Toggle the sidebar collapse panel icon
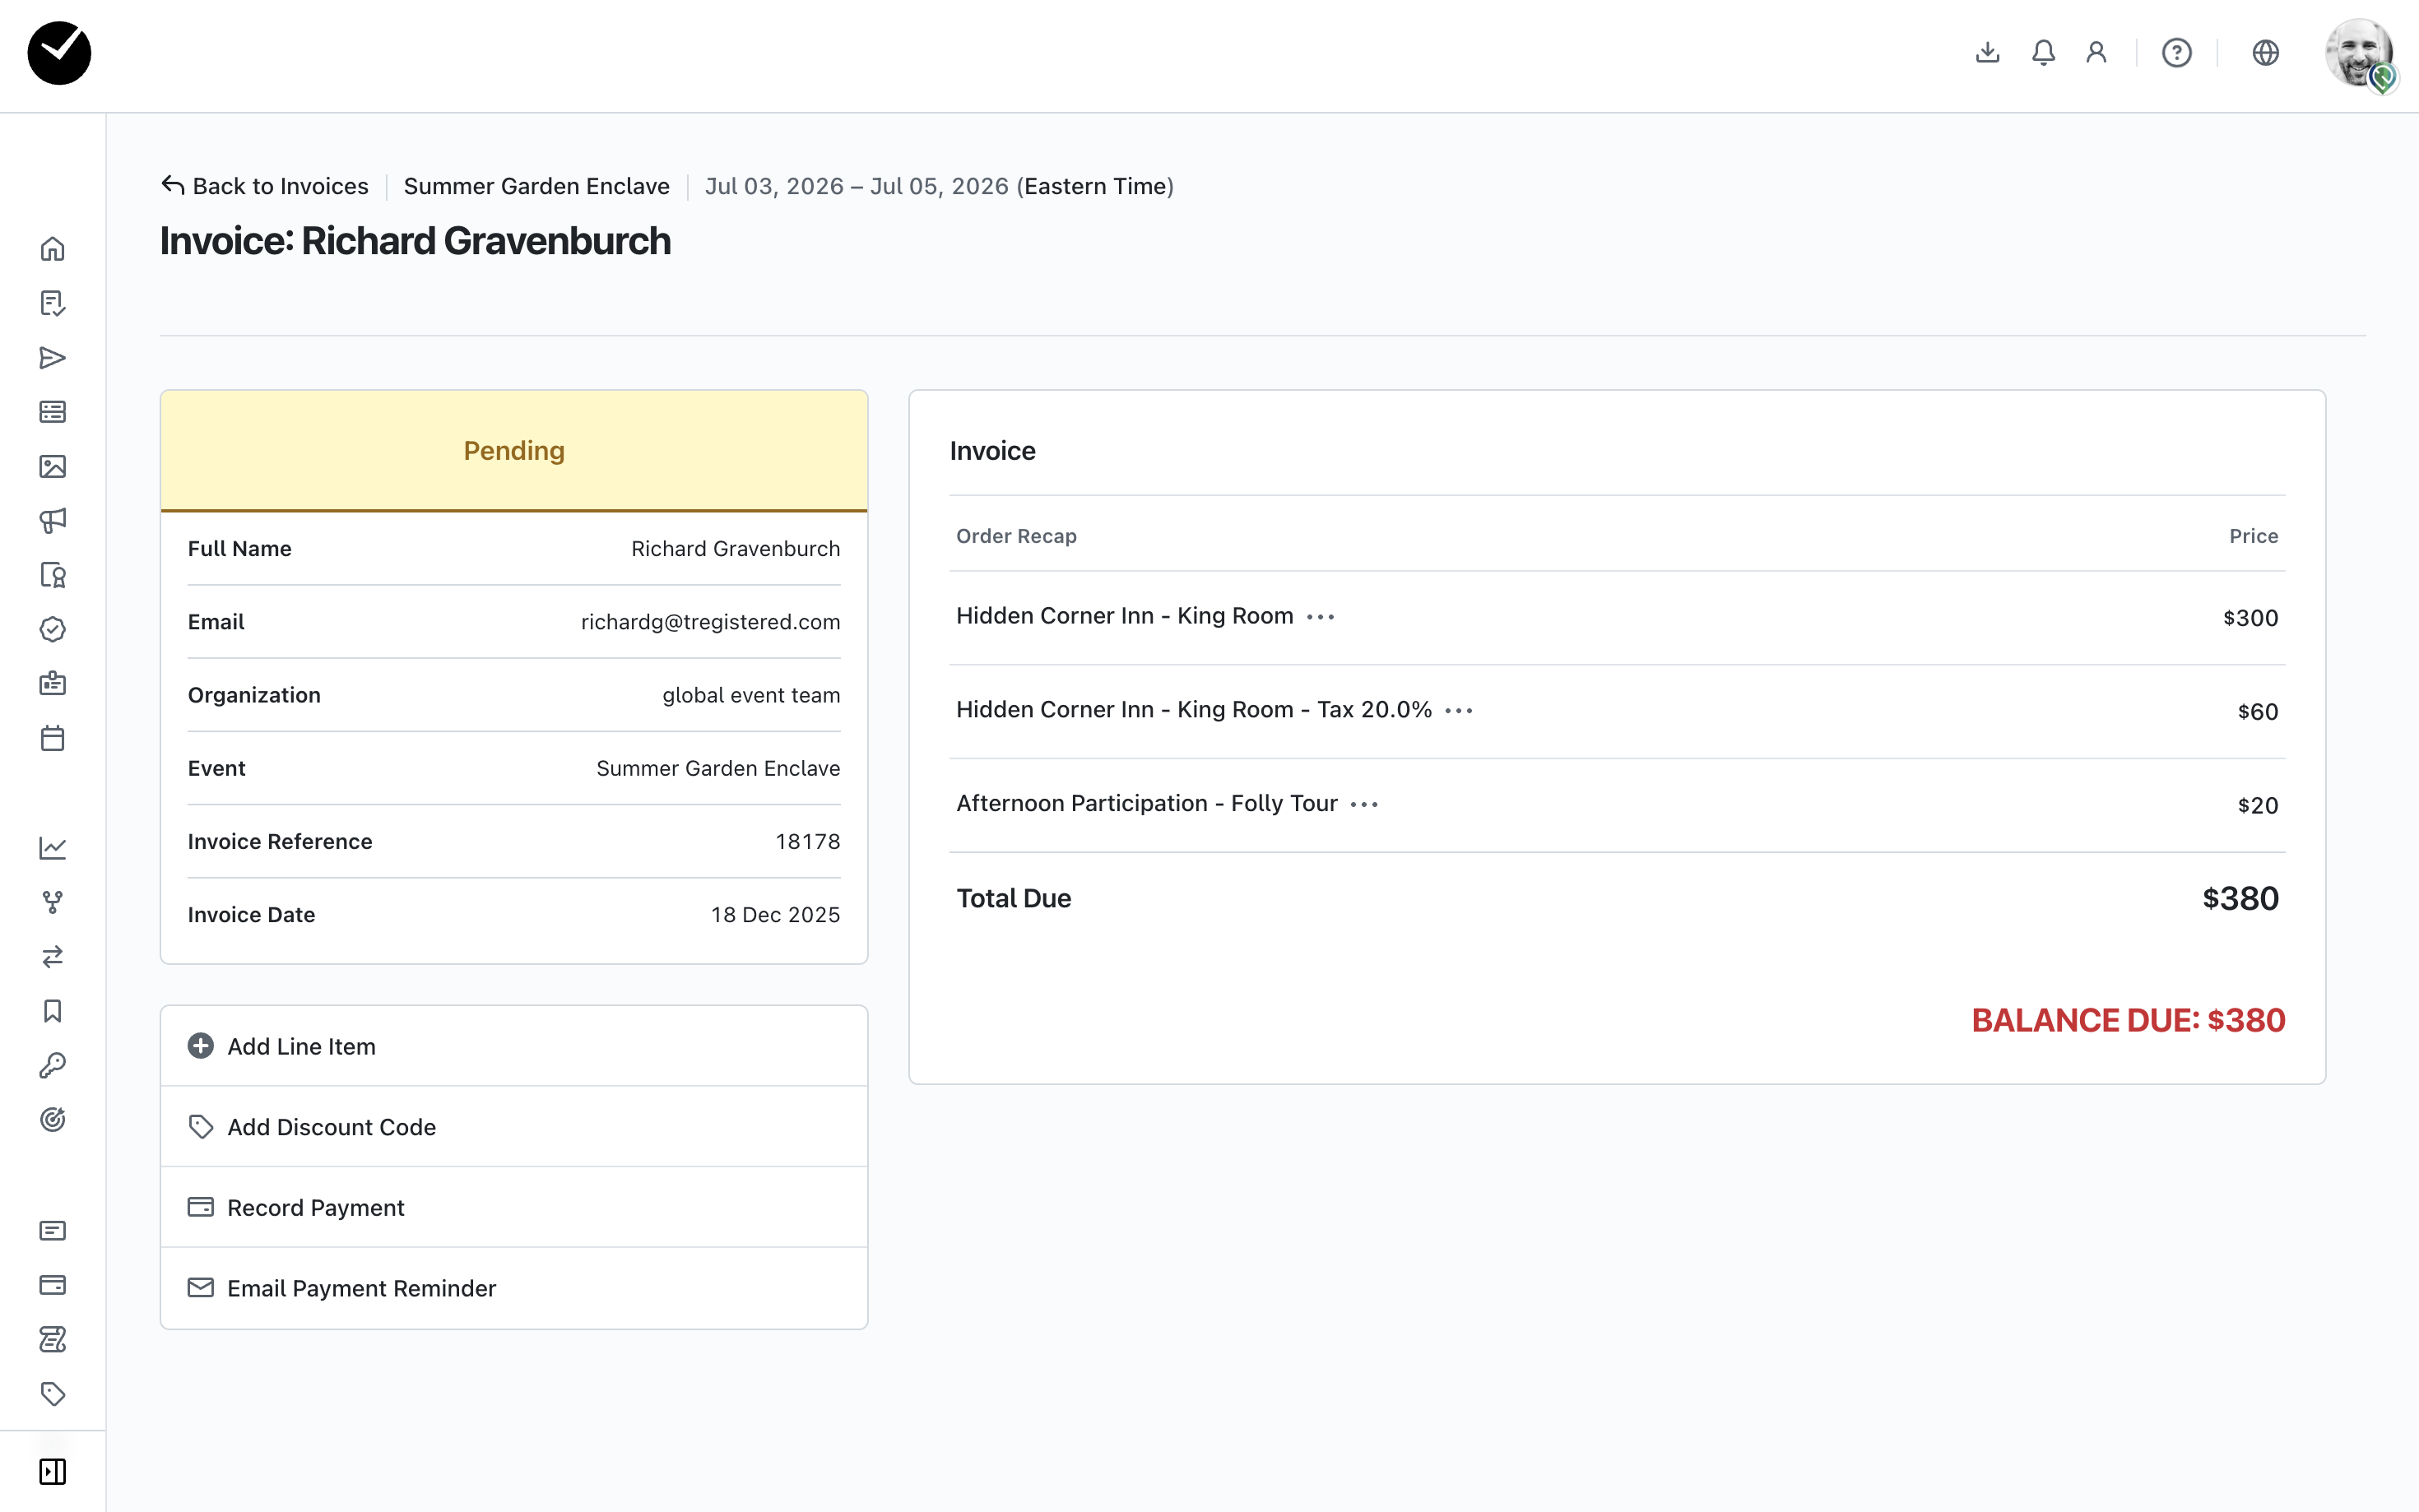2419x1512 pixels. point(53,1471)
